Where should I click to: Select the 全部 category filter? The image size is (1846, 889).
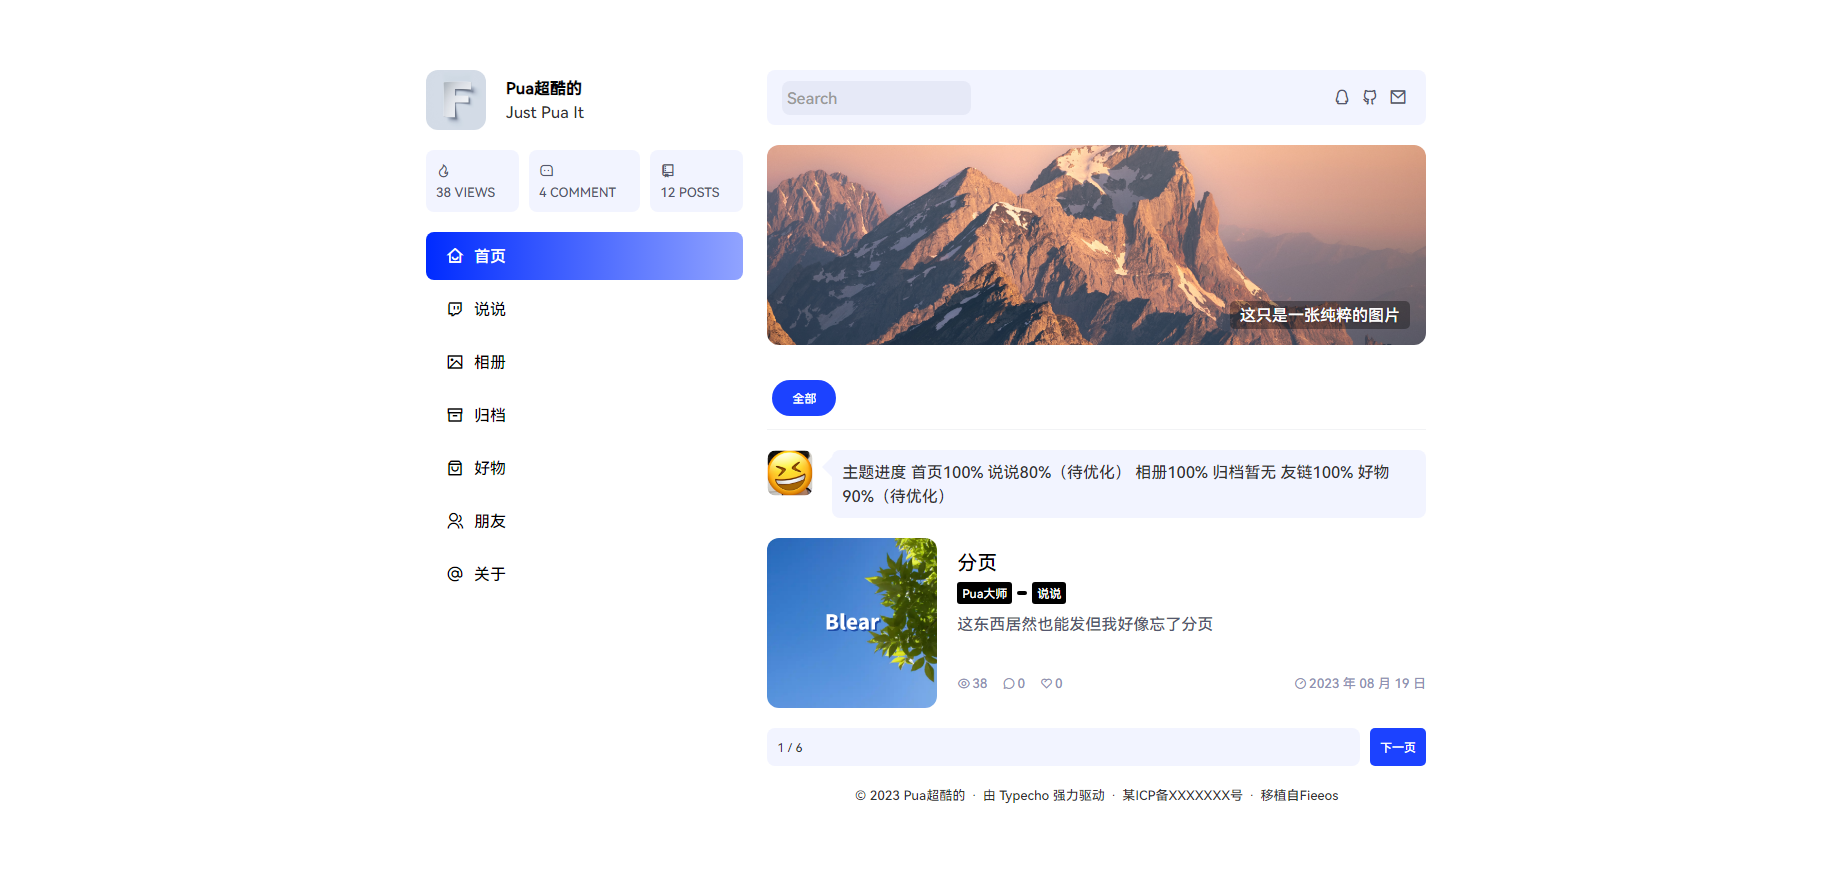coord(803,398)
